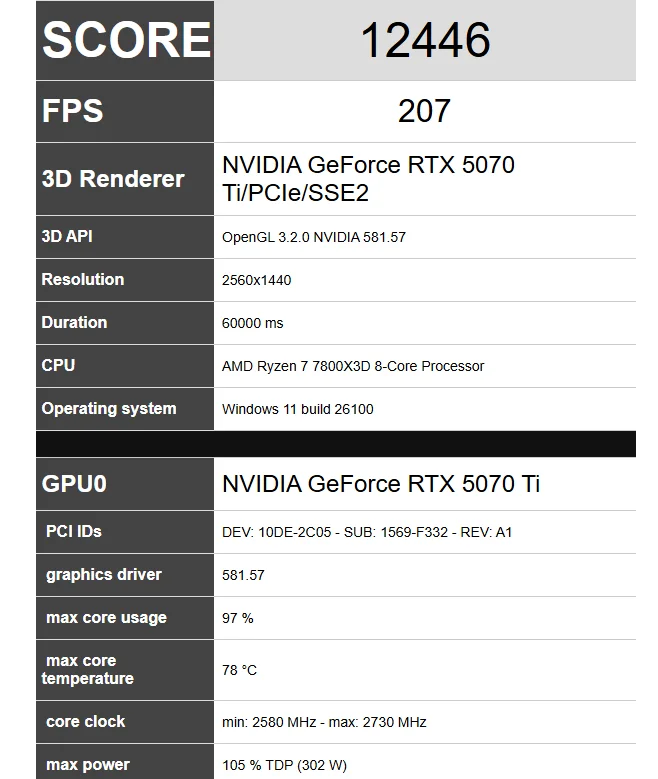The width and height of the screenshot is (658, 779).
Task: Click the CPU row label
Action: (58, 366)
